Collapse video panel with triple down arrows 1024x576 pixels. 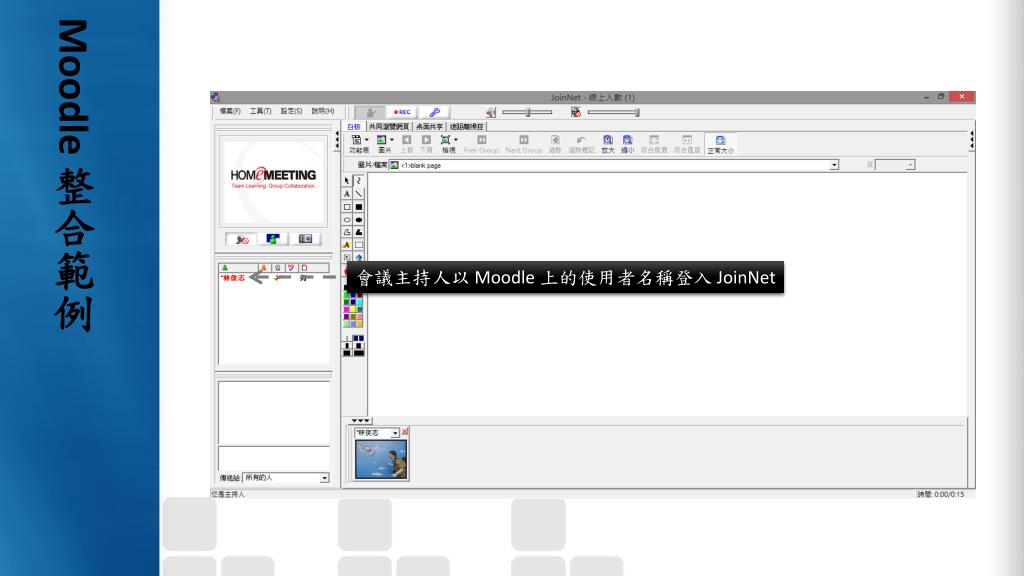coord(360,421)
